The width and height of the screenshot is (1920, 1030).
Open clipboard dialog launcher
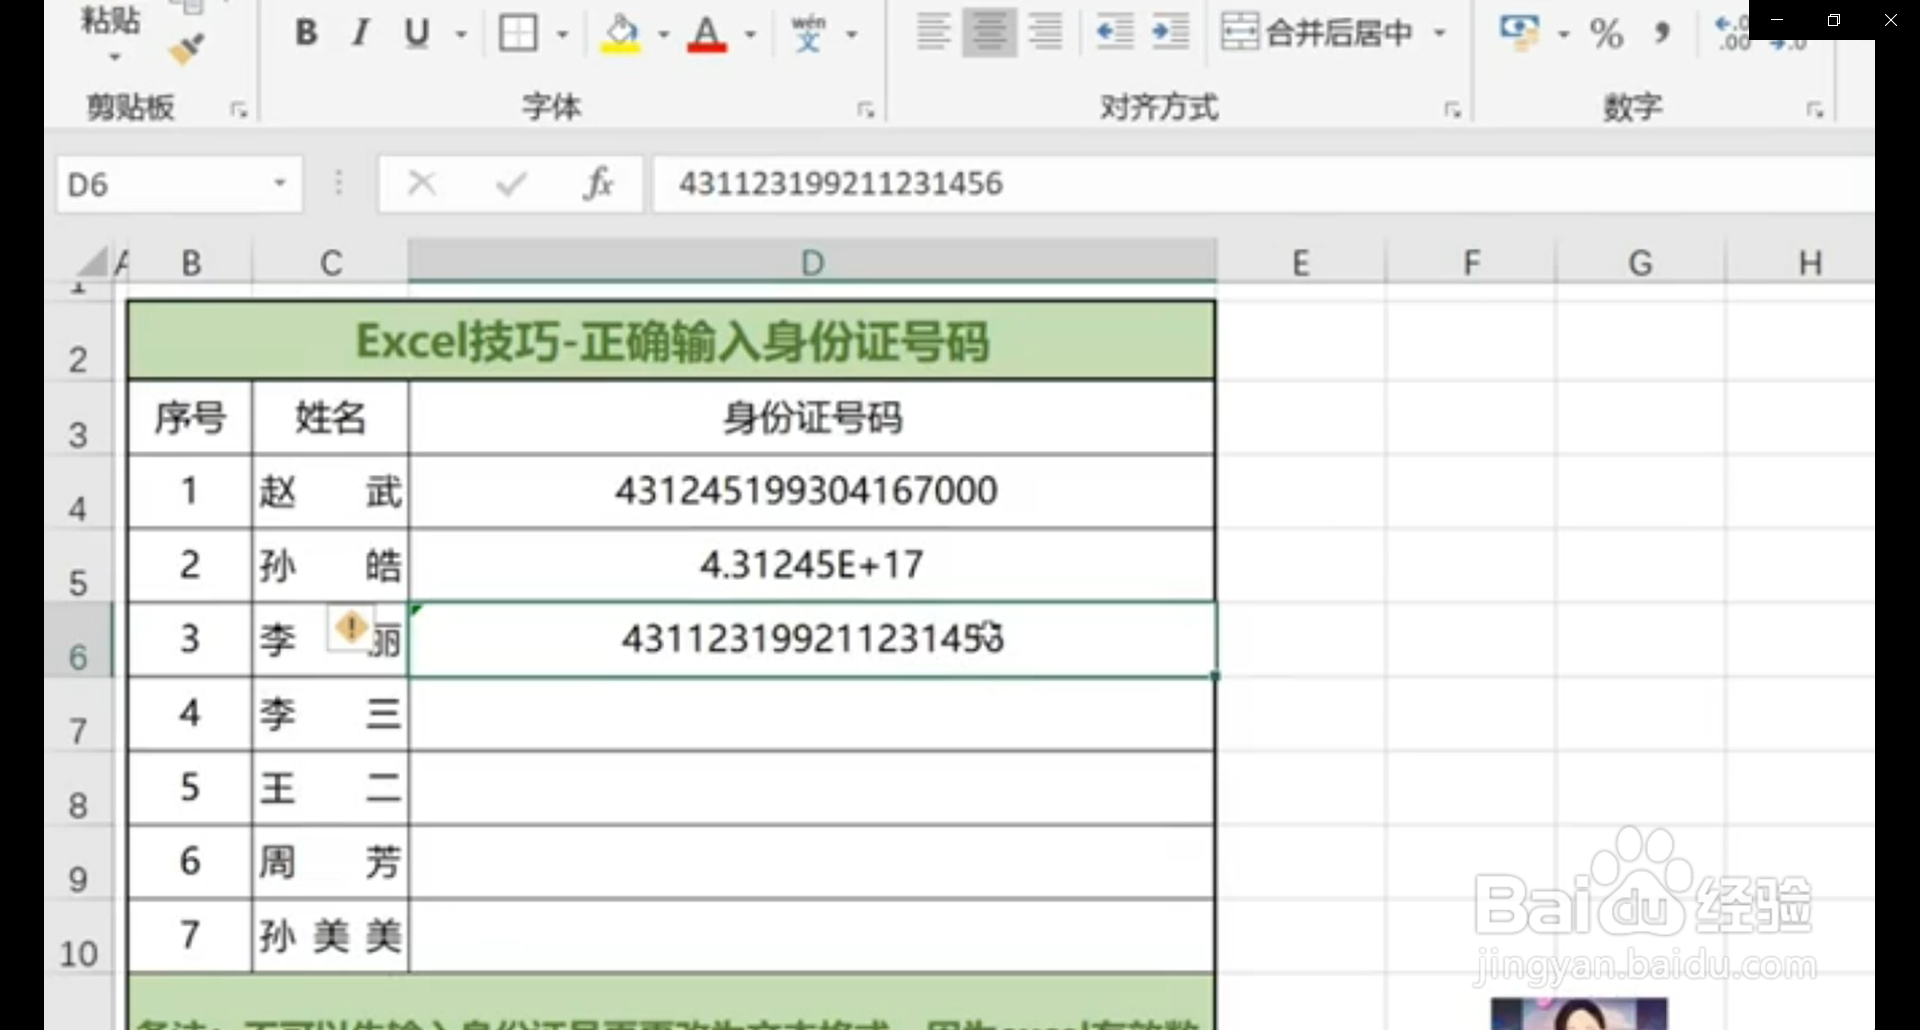[x=238, y=109]
